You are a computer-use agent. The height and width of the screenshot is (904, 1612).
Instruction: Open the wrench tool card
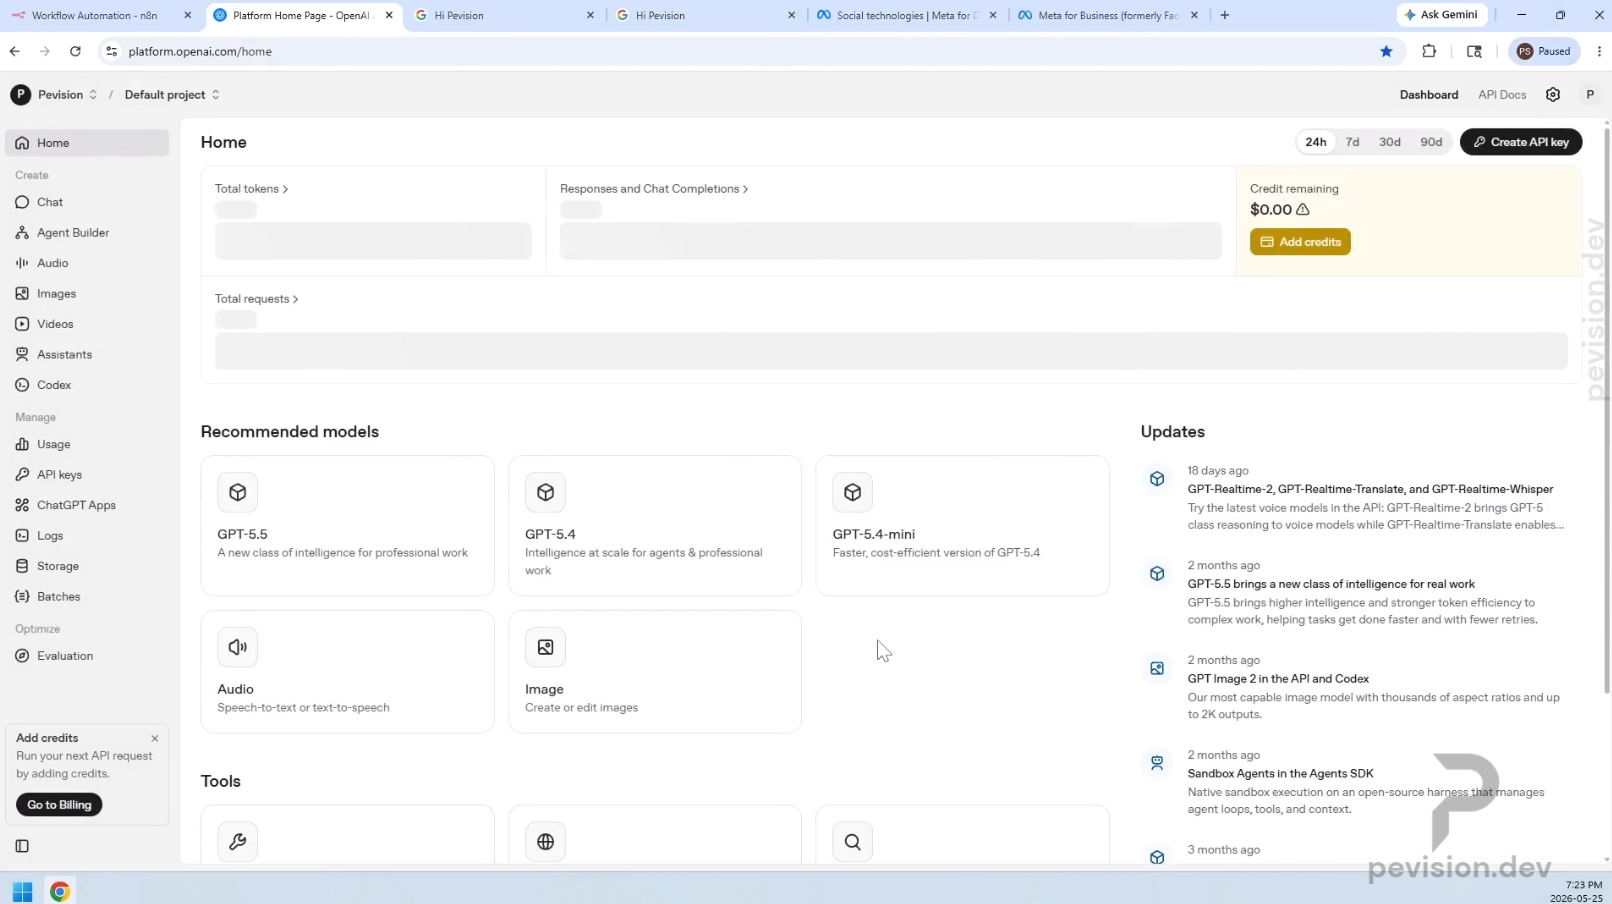tap(348, 835)
